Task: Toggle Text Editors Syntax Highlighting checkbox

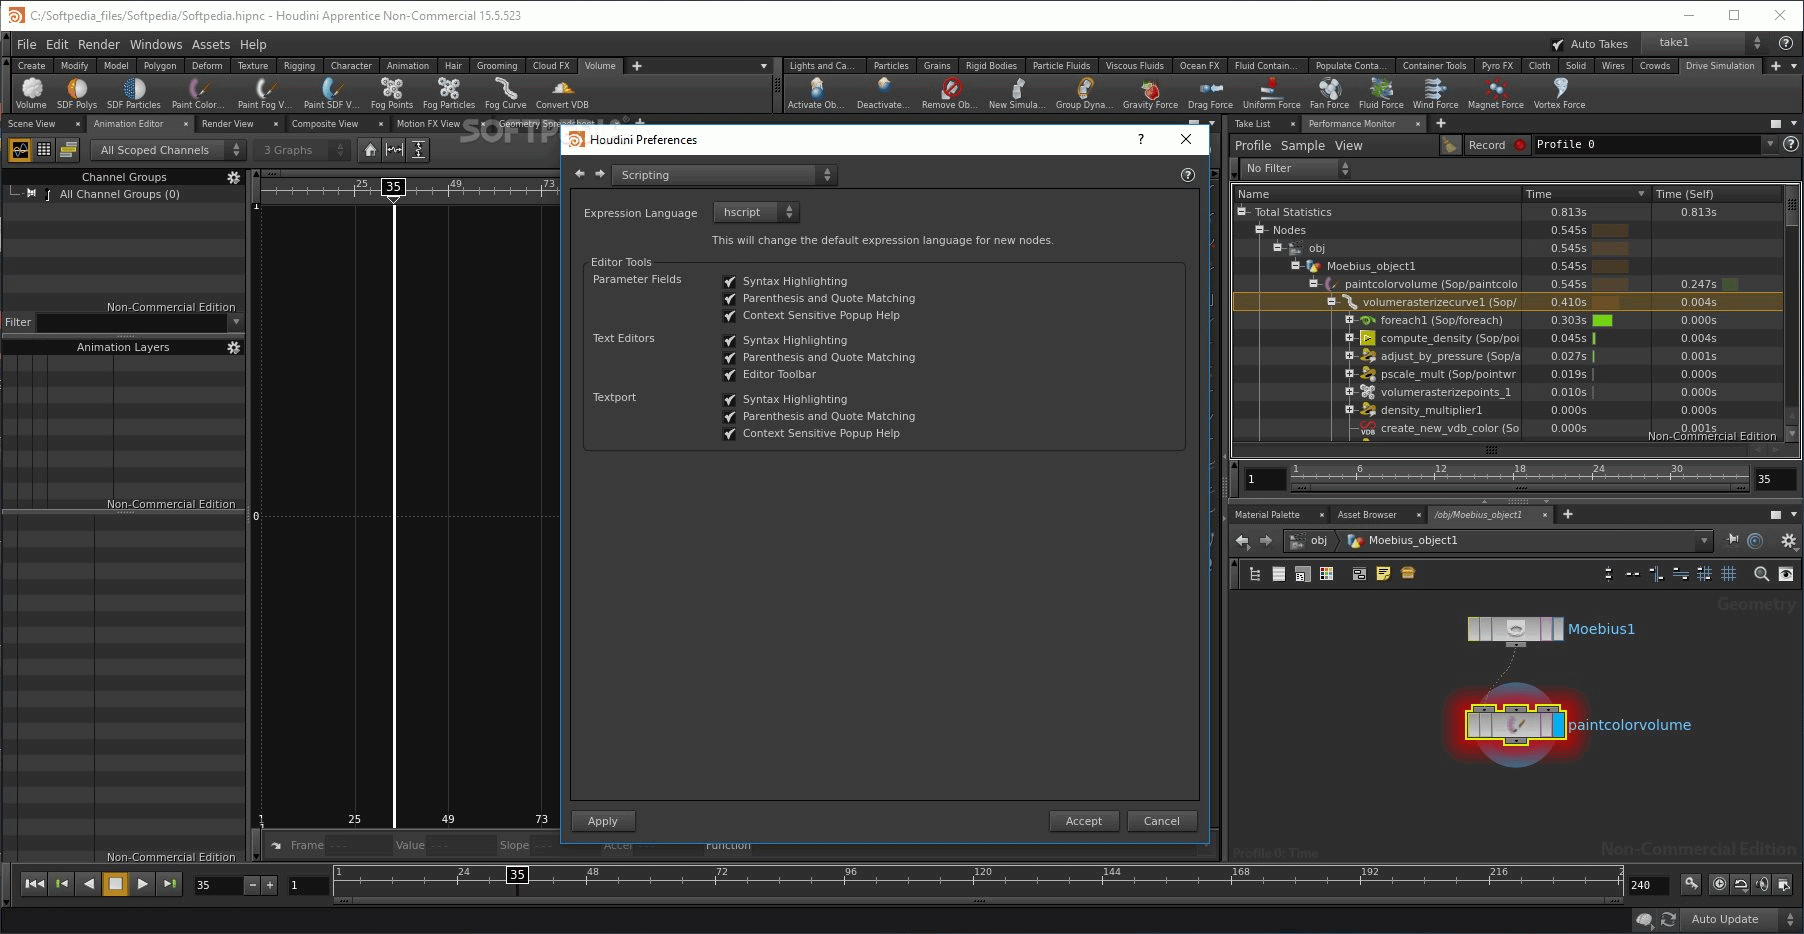Action: pyautogui.click(x=729, y=341)
